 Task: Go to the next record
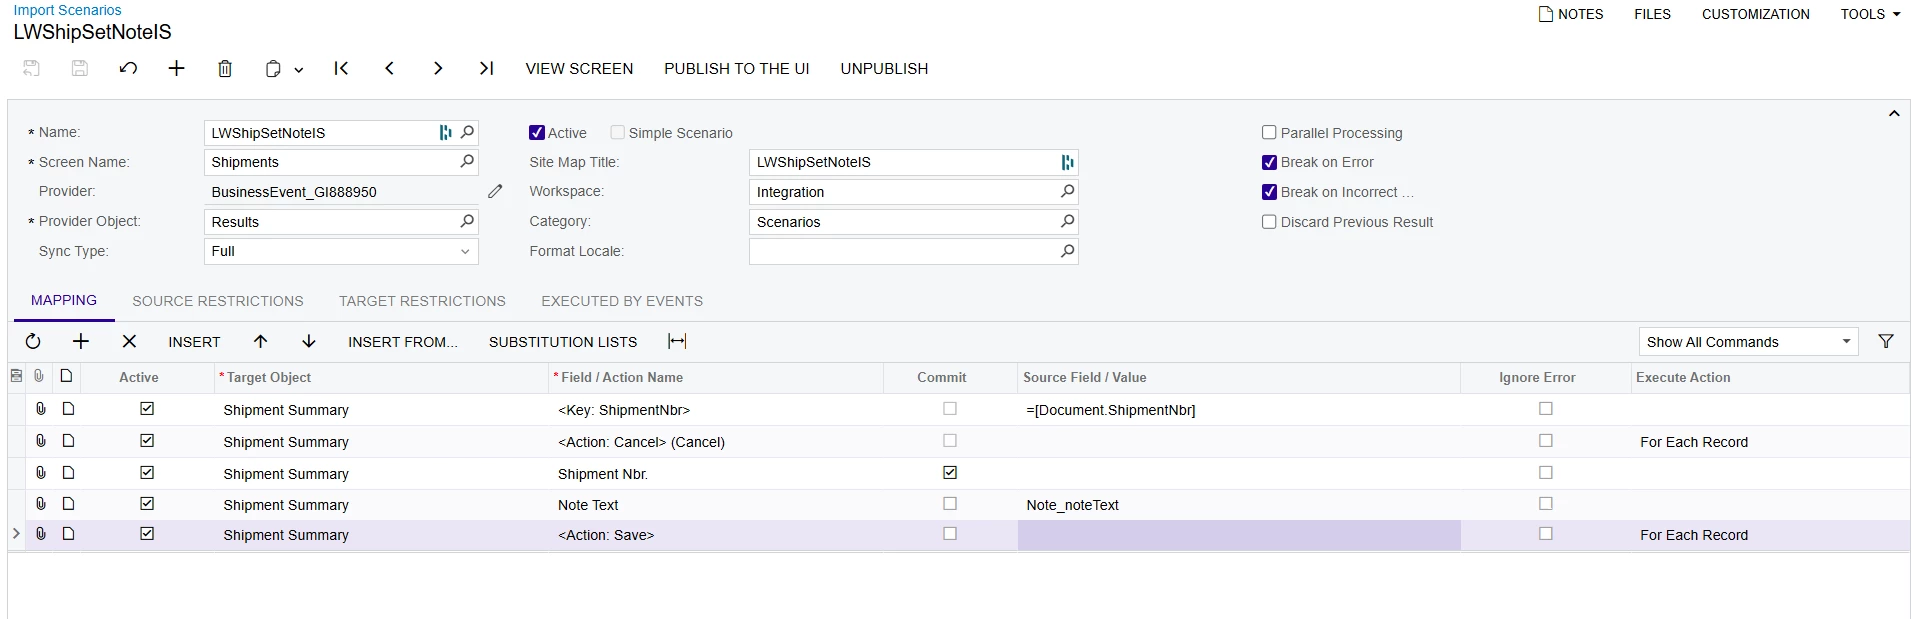coord(438,68)
